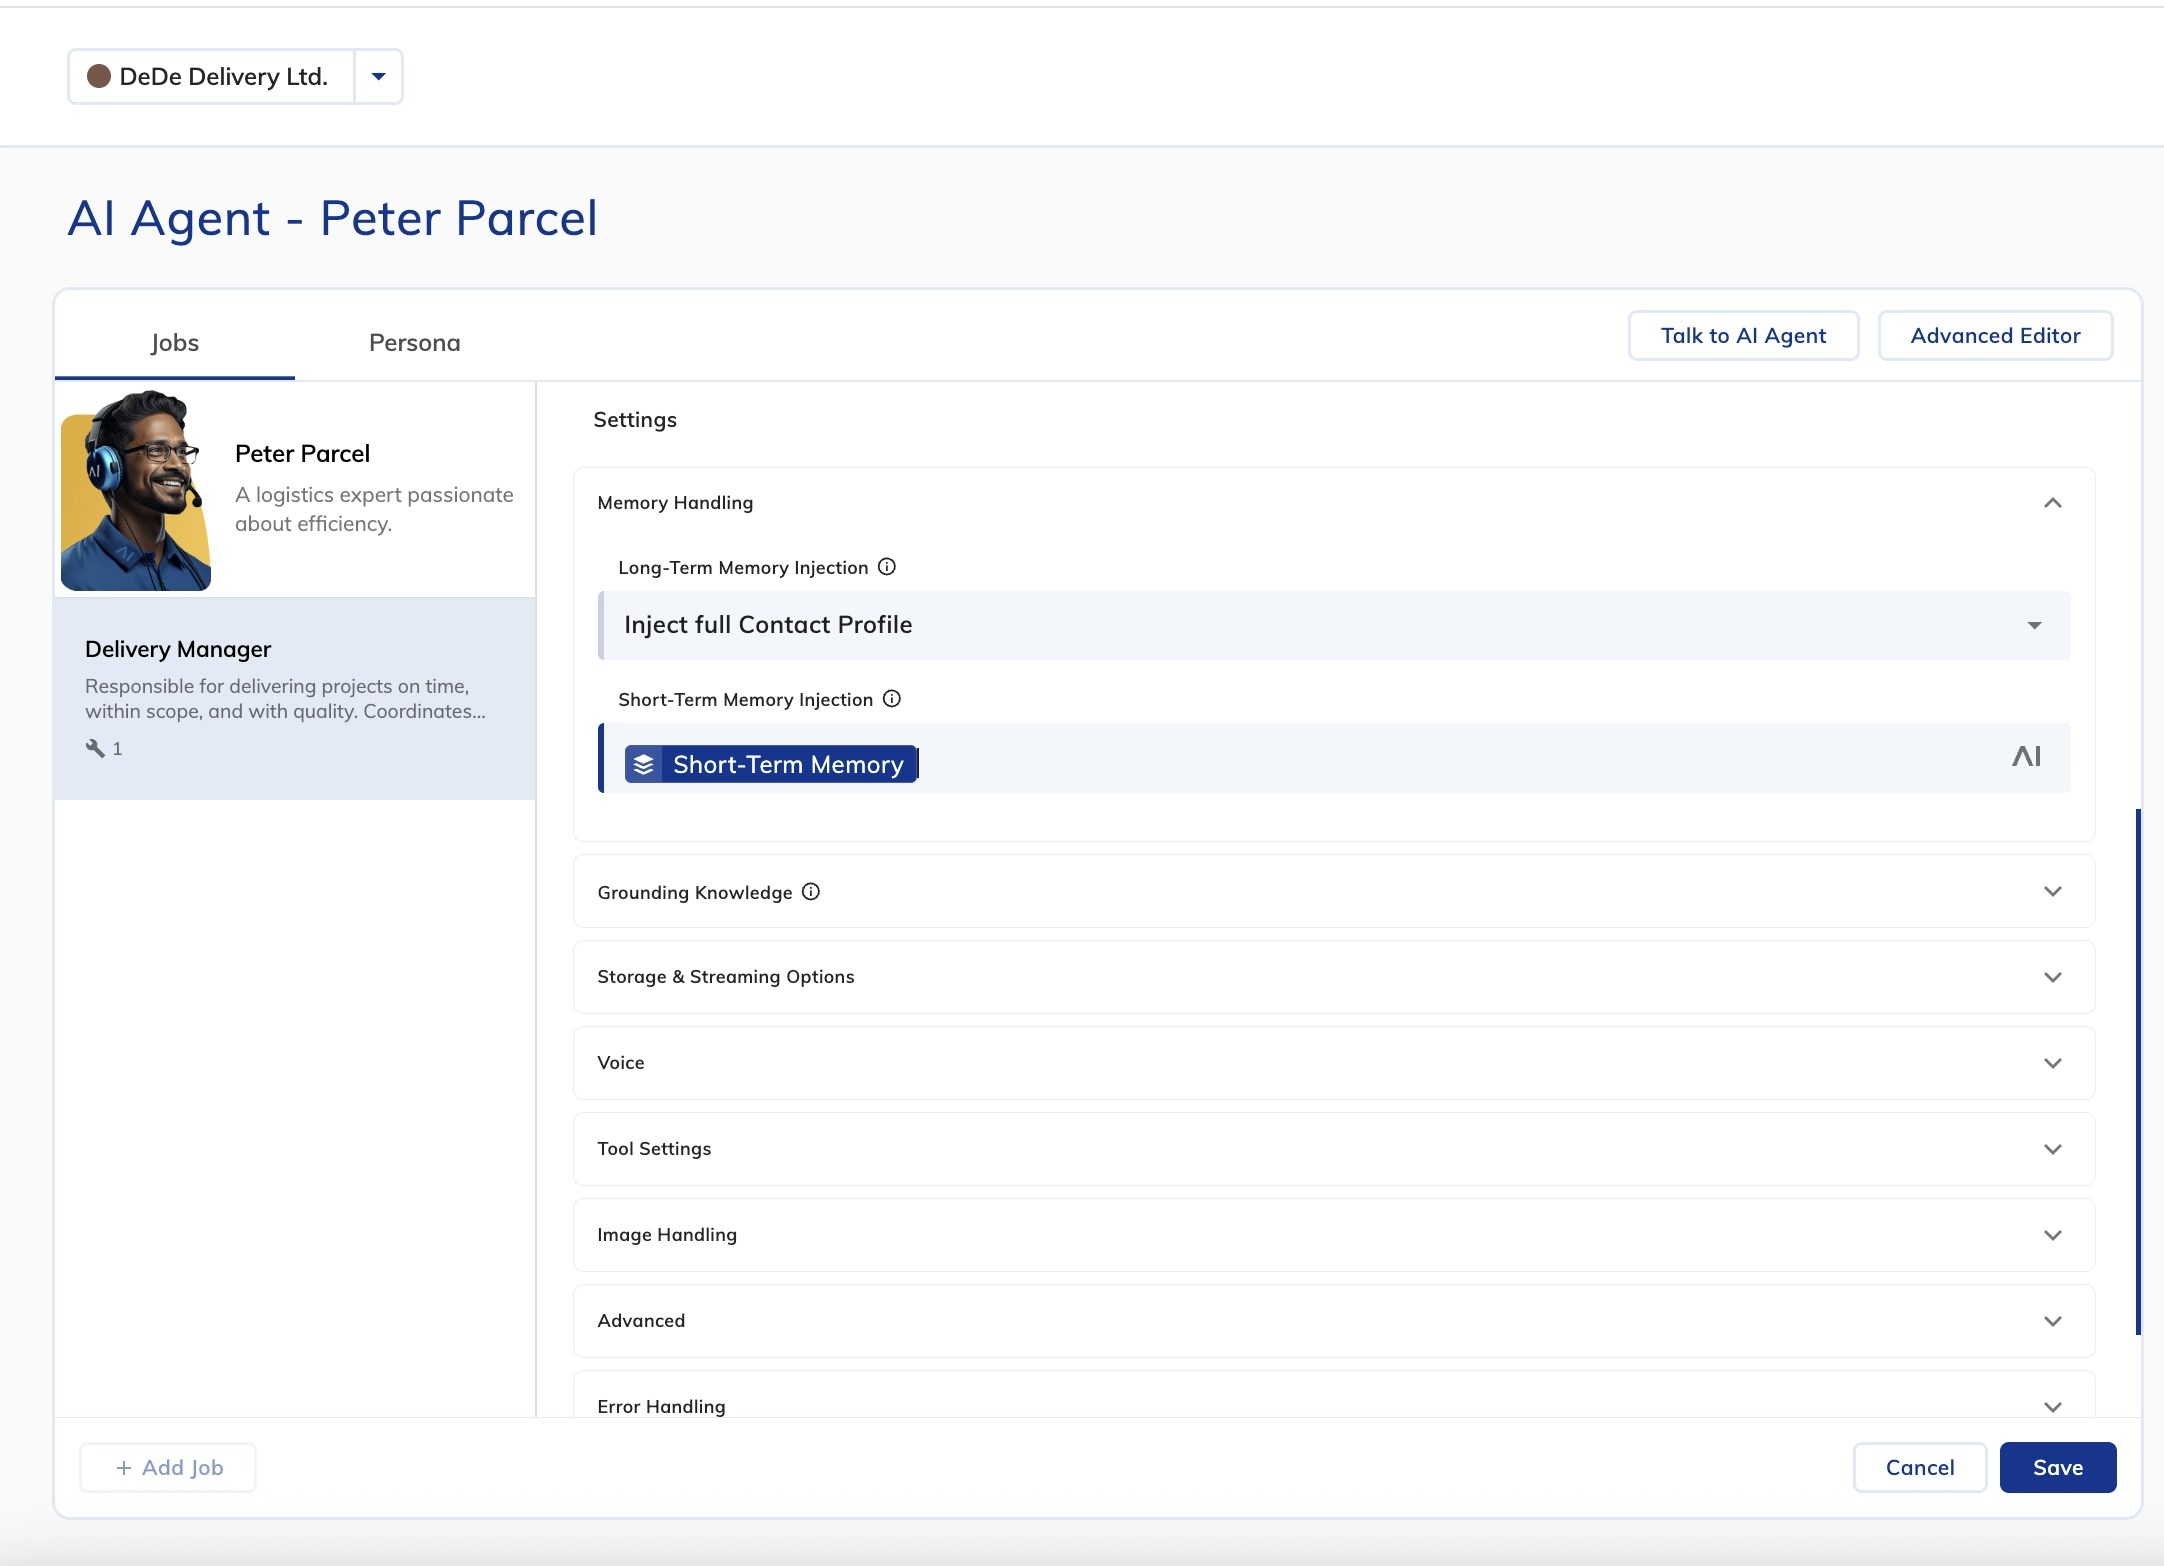Click the Talk to AI Agent button
This screenshot has width=2164, height=1566.
point(1743,336)
